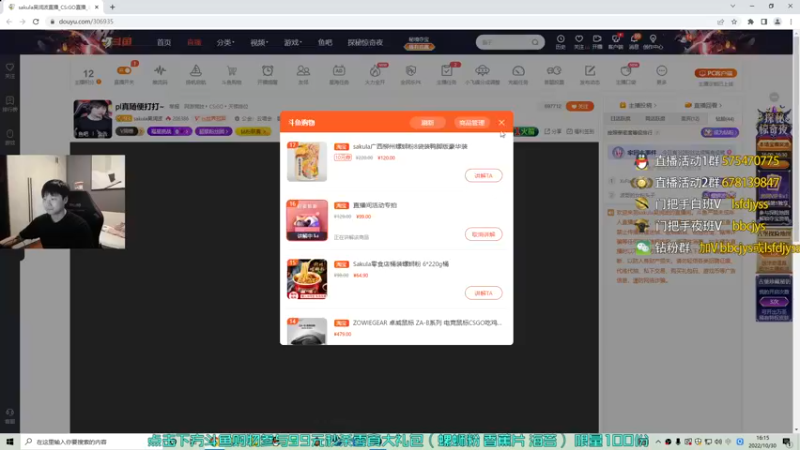Open the browser extensions puzzle icon

point(751,21)
